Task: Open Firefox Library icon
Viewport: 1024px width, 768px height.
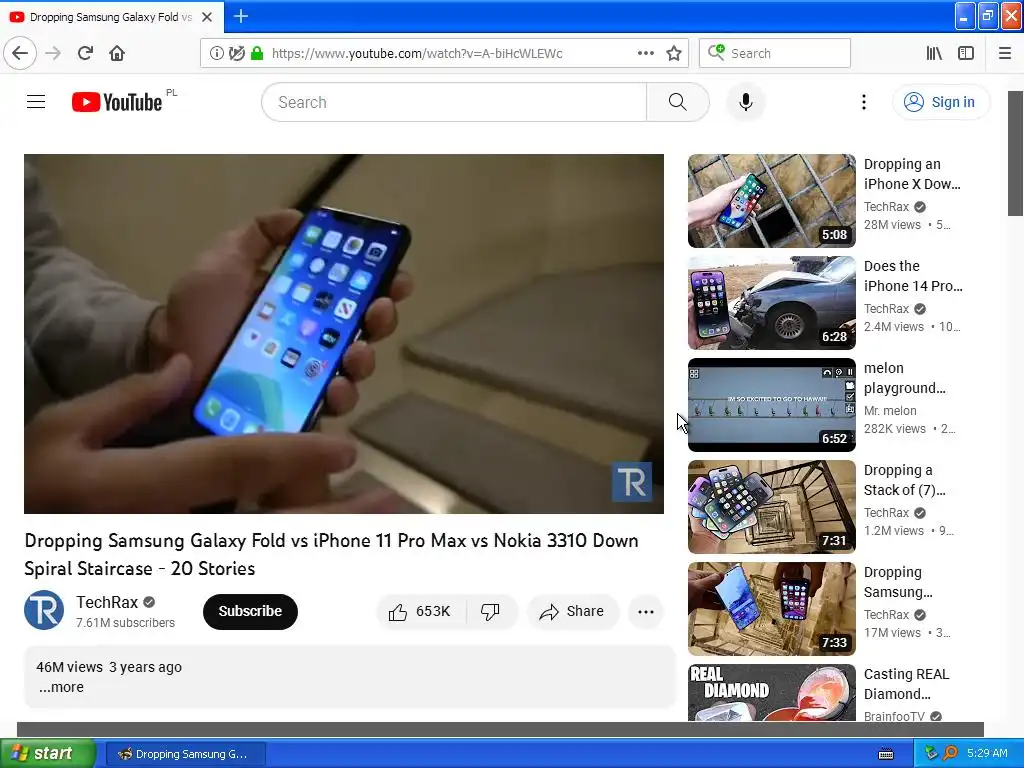Action: [934, 53]
